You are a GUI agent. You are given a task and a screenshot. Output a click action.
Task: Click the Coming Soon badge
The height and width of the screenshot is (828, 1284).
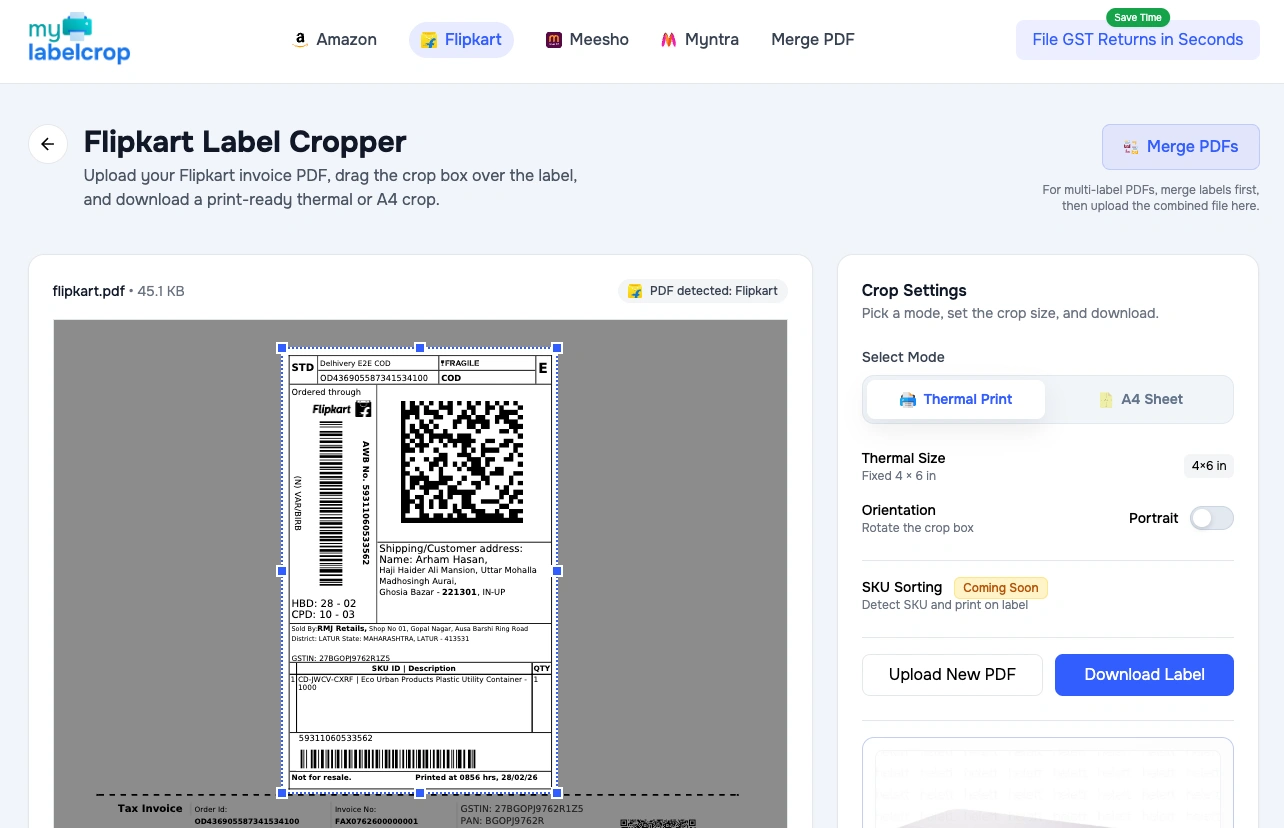click(x=1001, y=588)
